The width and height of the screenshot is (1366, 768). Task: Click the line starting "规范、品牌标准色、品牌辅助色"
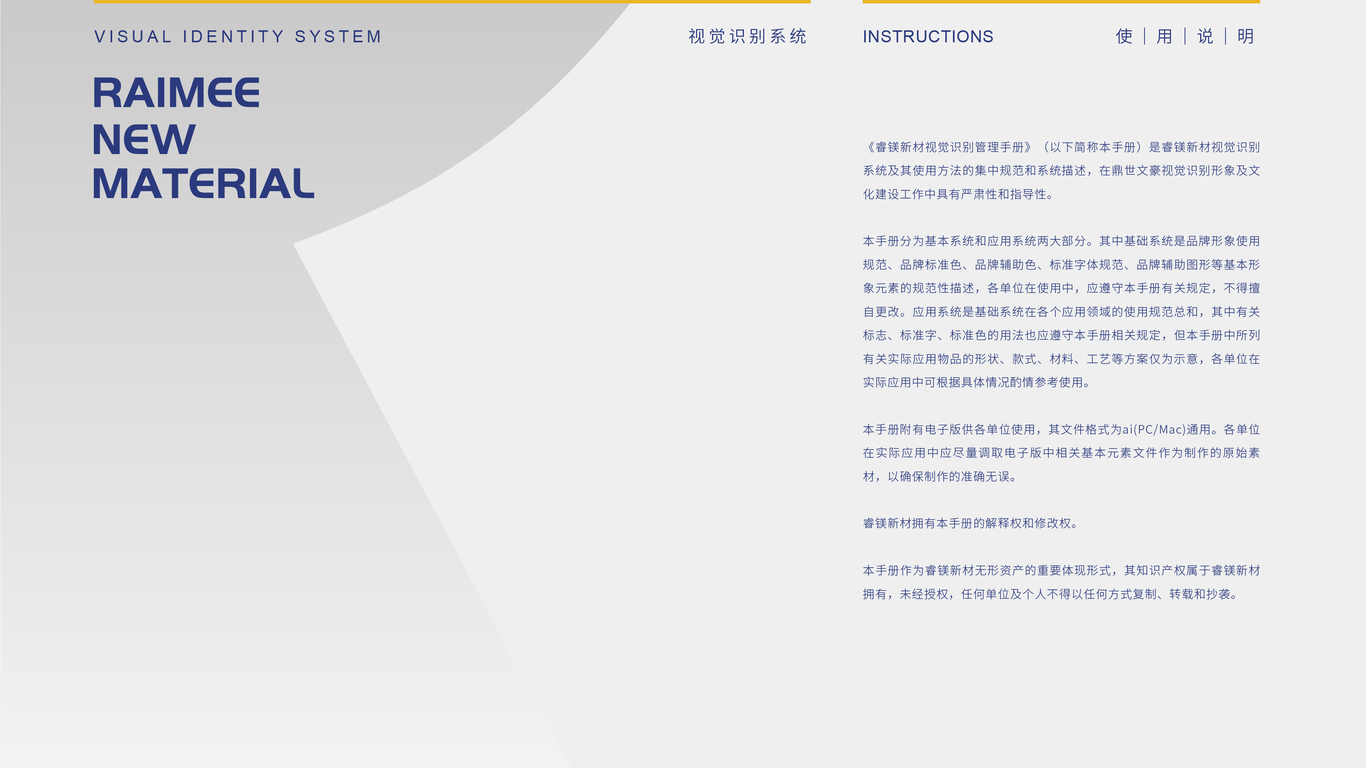tap(1061, 265)
